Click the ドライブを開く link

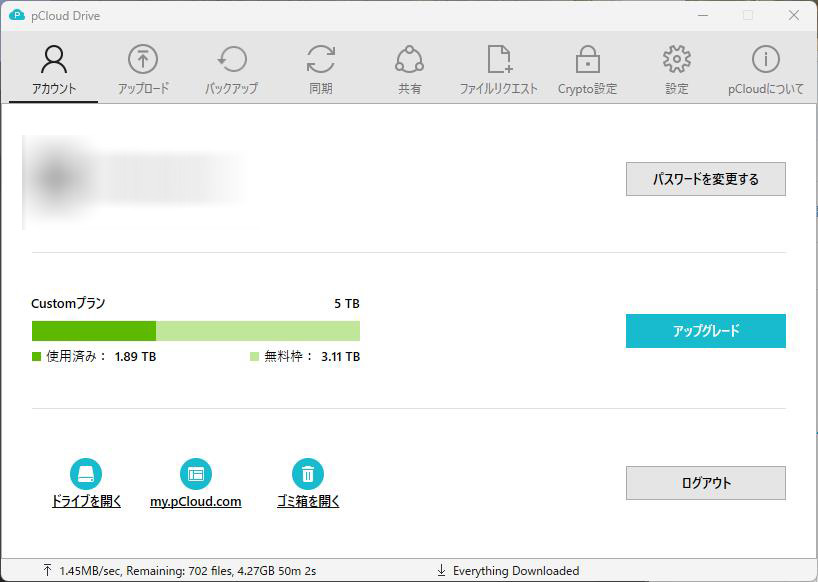click(x=86, y=501)
